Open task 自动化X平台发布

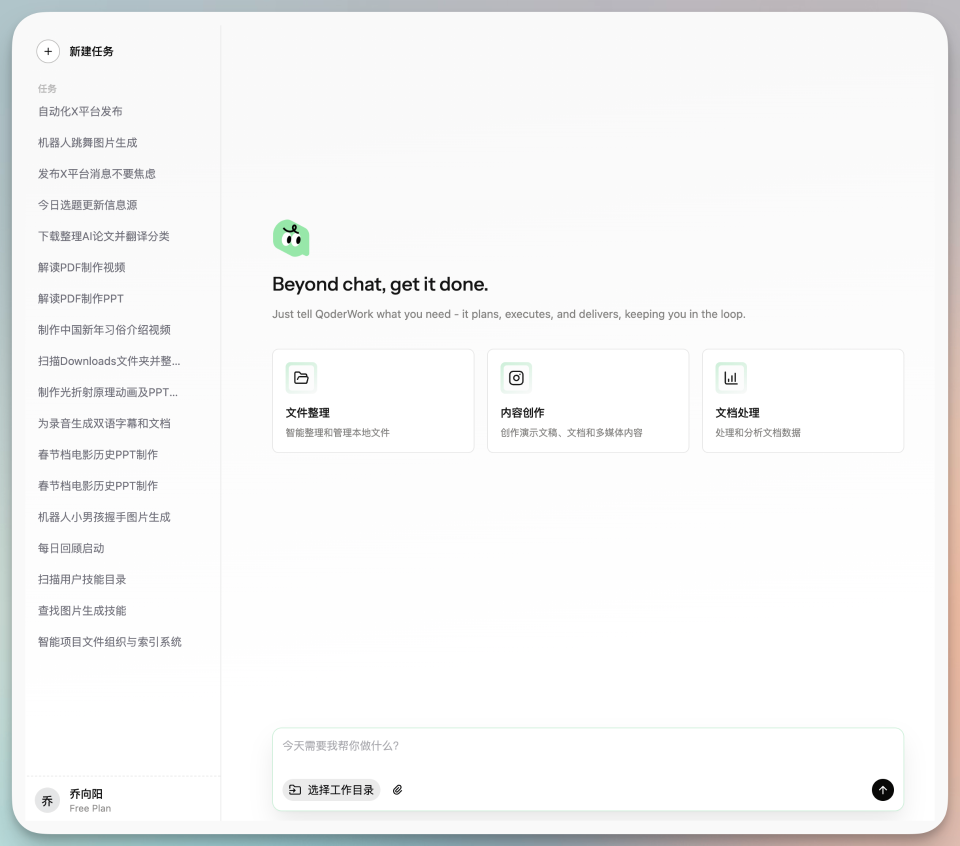[x=80, y=111]
